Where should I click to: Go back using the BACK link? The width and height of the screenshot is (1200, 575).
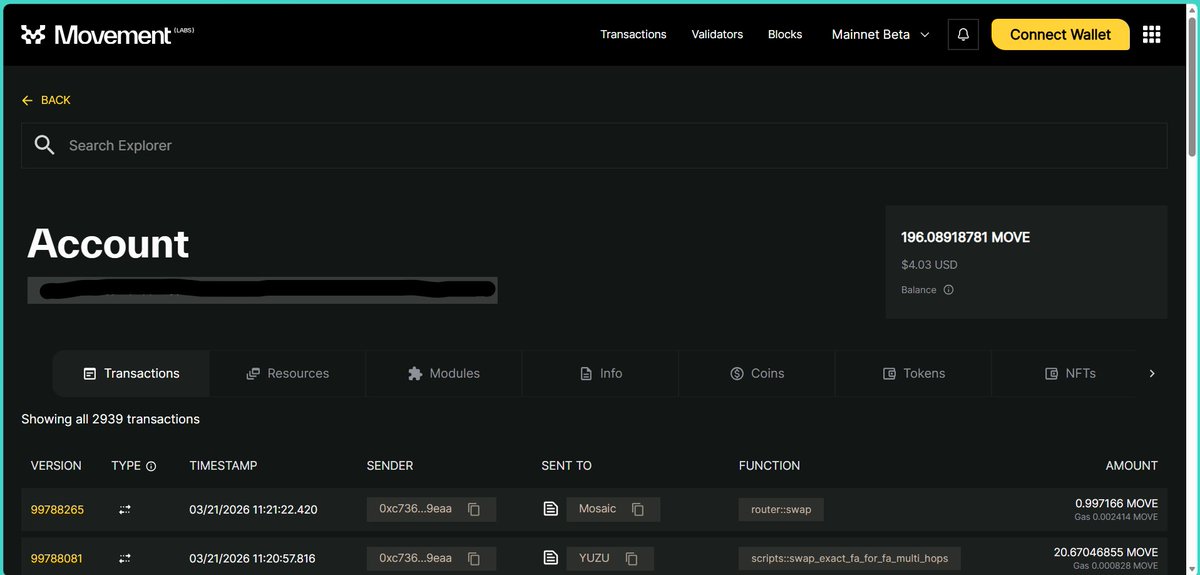[x=46, y=100]
